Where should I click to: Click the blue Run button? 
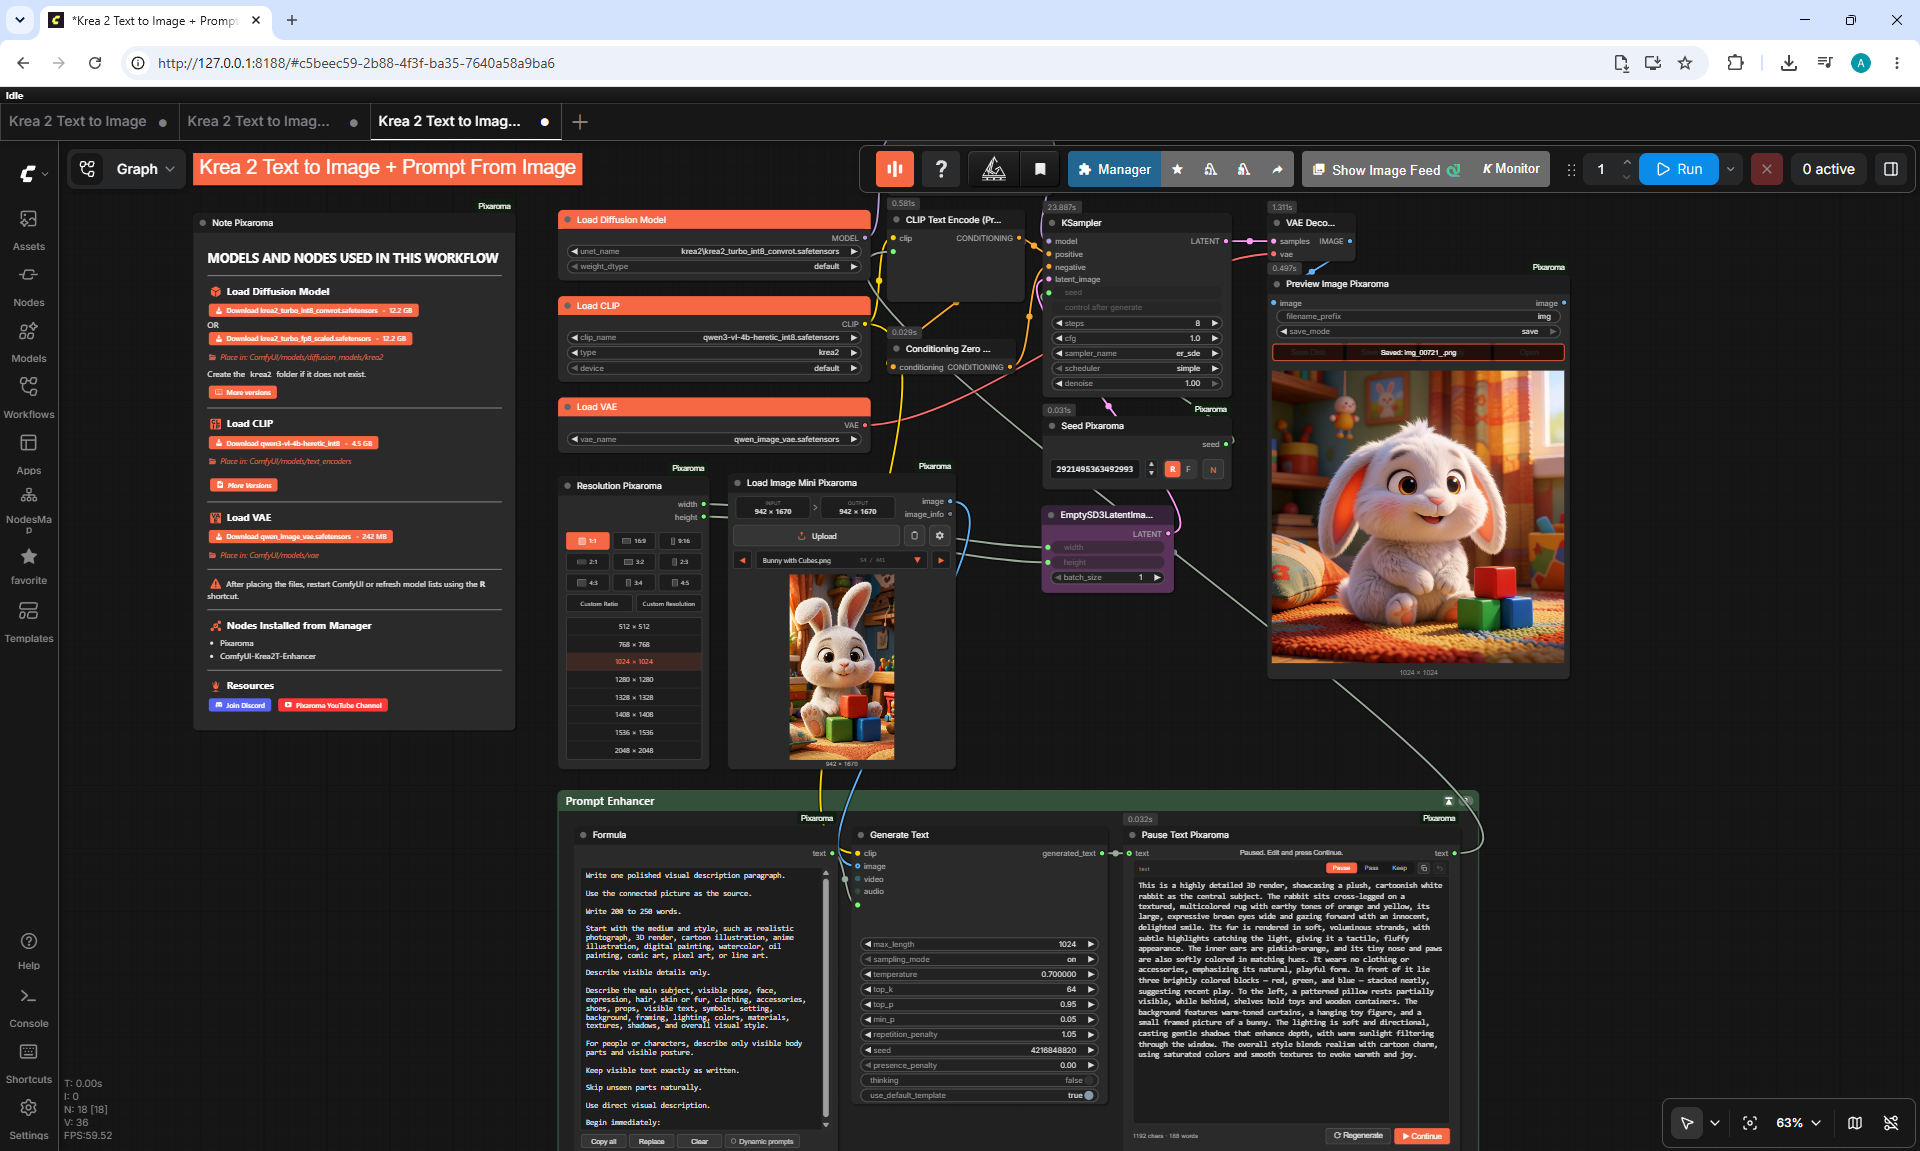(1680, 169)
